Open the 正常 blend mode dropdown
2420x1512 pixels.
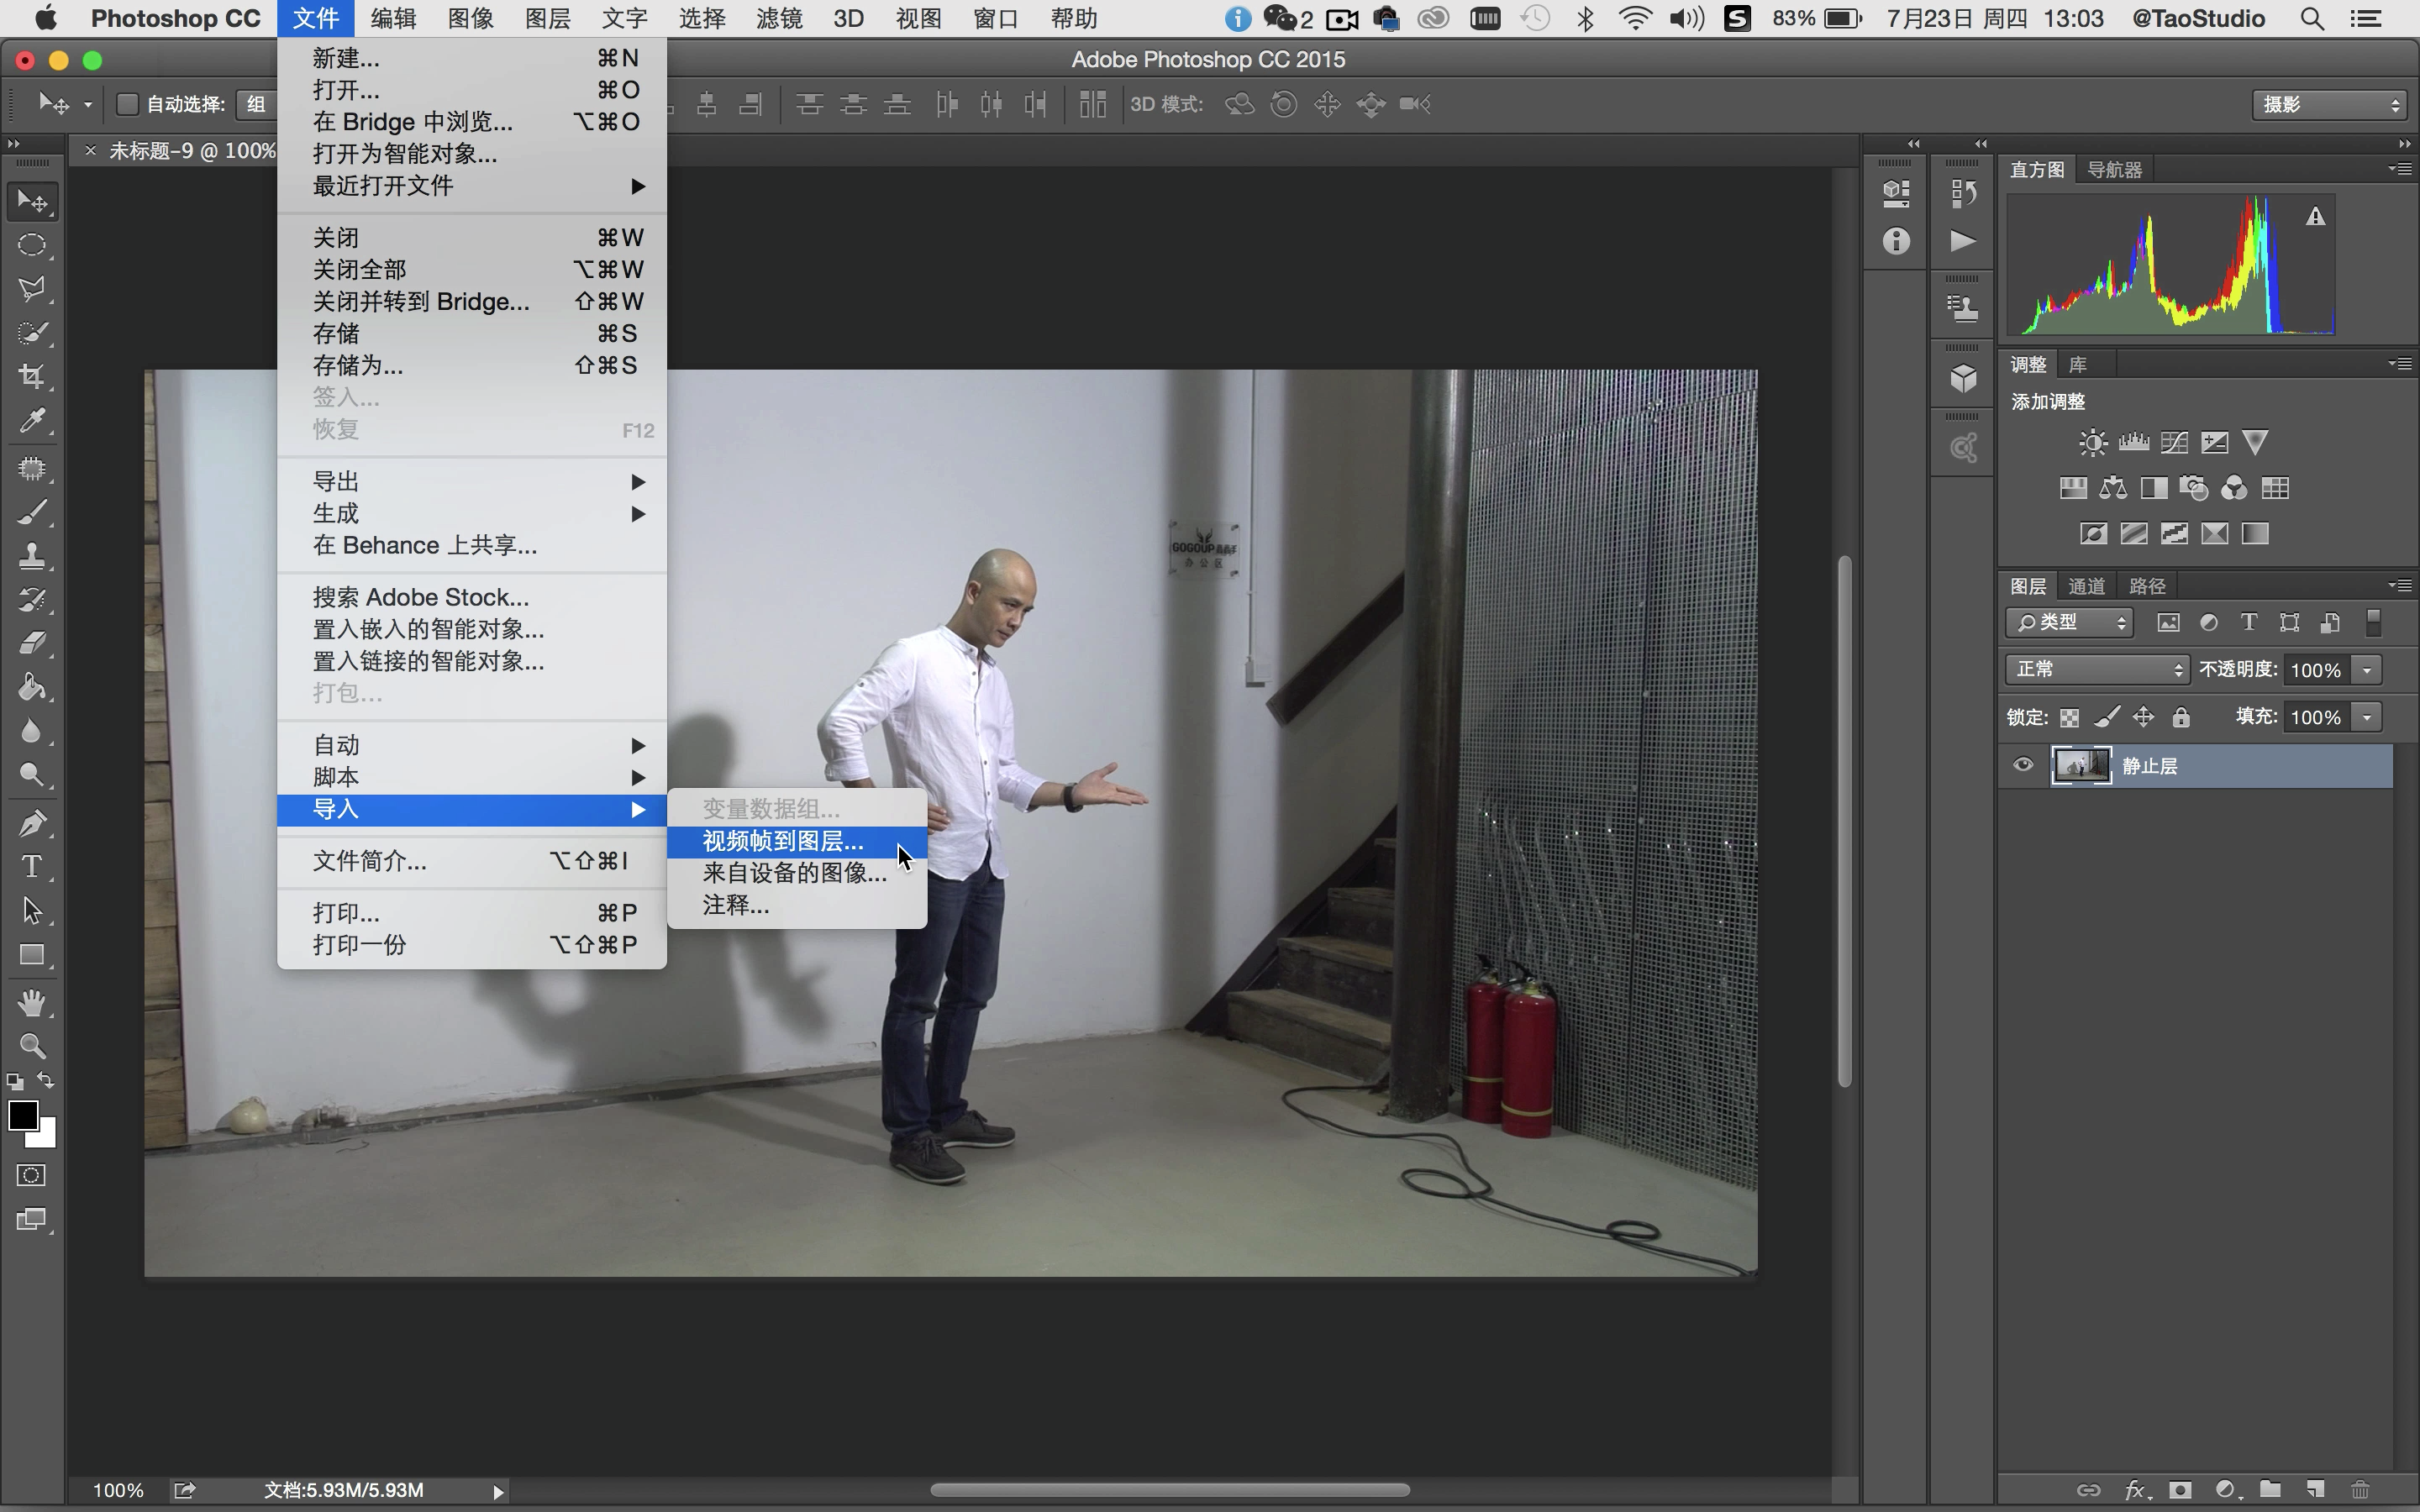coord(2096,669)
